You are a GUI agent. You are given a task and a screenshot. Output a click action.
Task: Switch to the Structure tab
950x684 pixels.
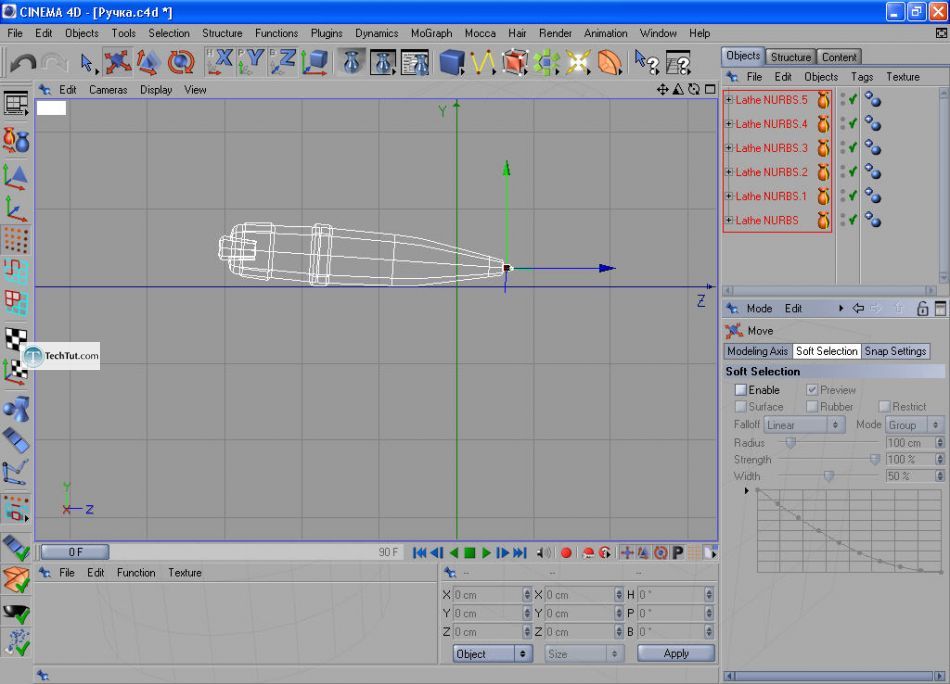(790, 57)
